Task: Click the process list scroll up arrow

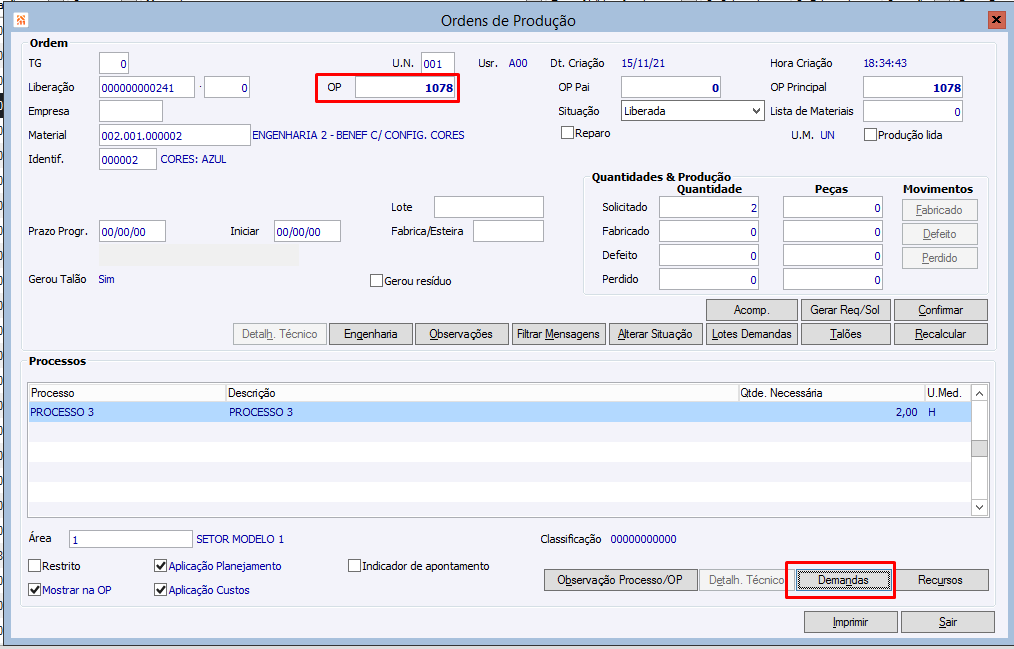Action: tap(980, 393)
